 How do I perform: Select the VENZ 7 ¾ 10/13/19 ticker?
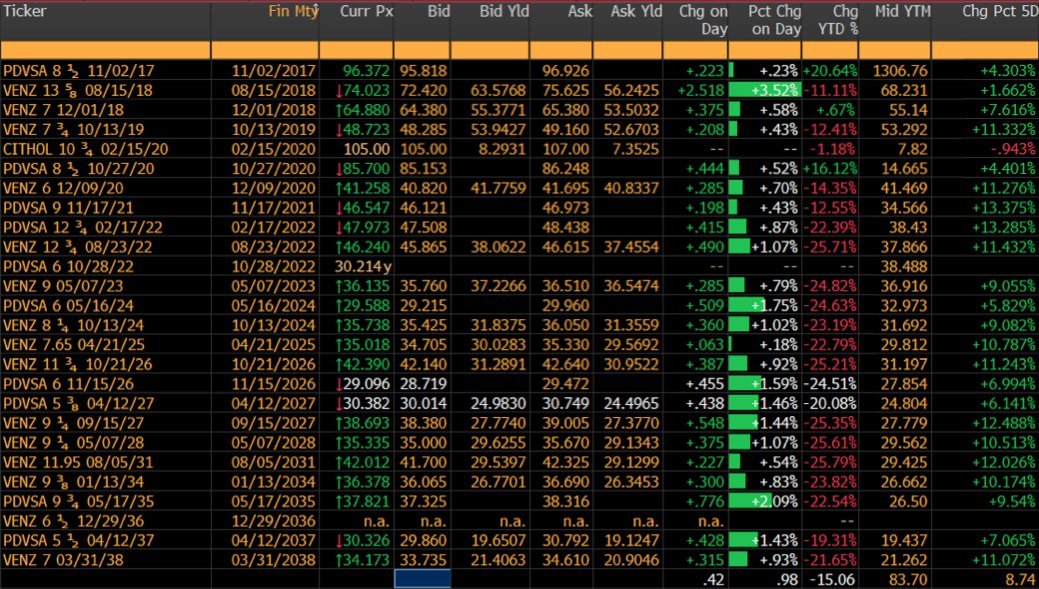[74, 129]
